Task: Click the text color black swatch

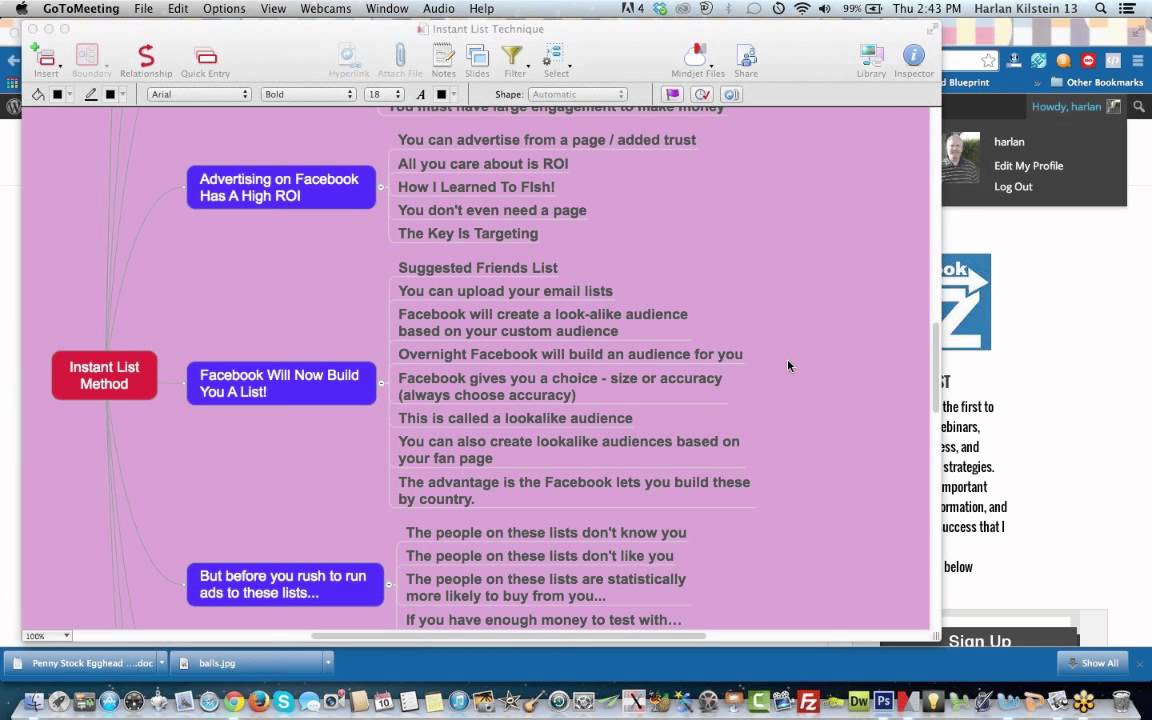Action: 442,94
